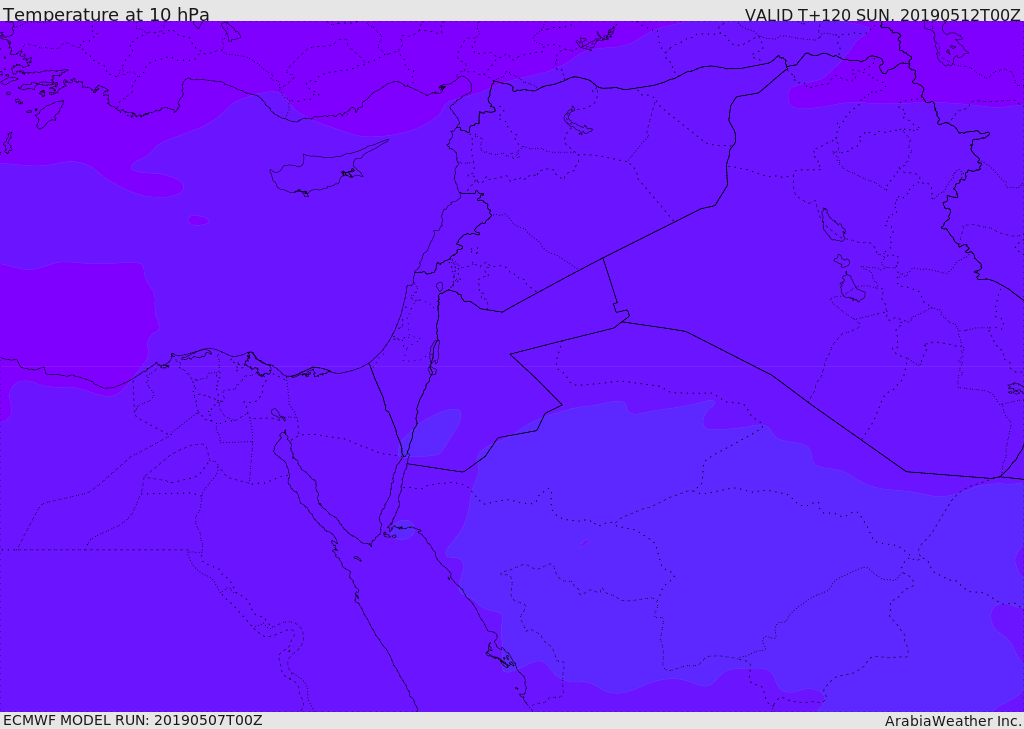Click the 'VALID T+120 SUN. 20190512T00Z' label
This screenshot has width=1024, height=729.
point(882,15)
